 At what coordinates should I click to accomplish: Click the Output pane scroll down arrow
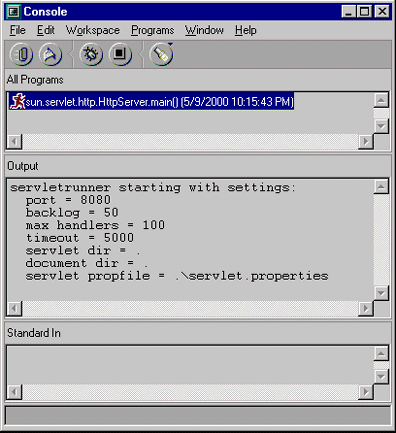pos(381,293)
